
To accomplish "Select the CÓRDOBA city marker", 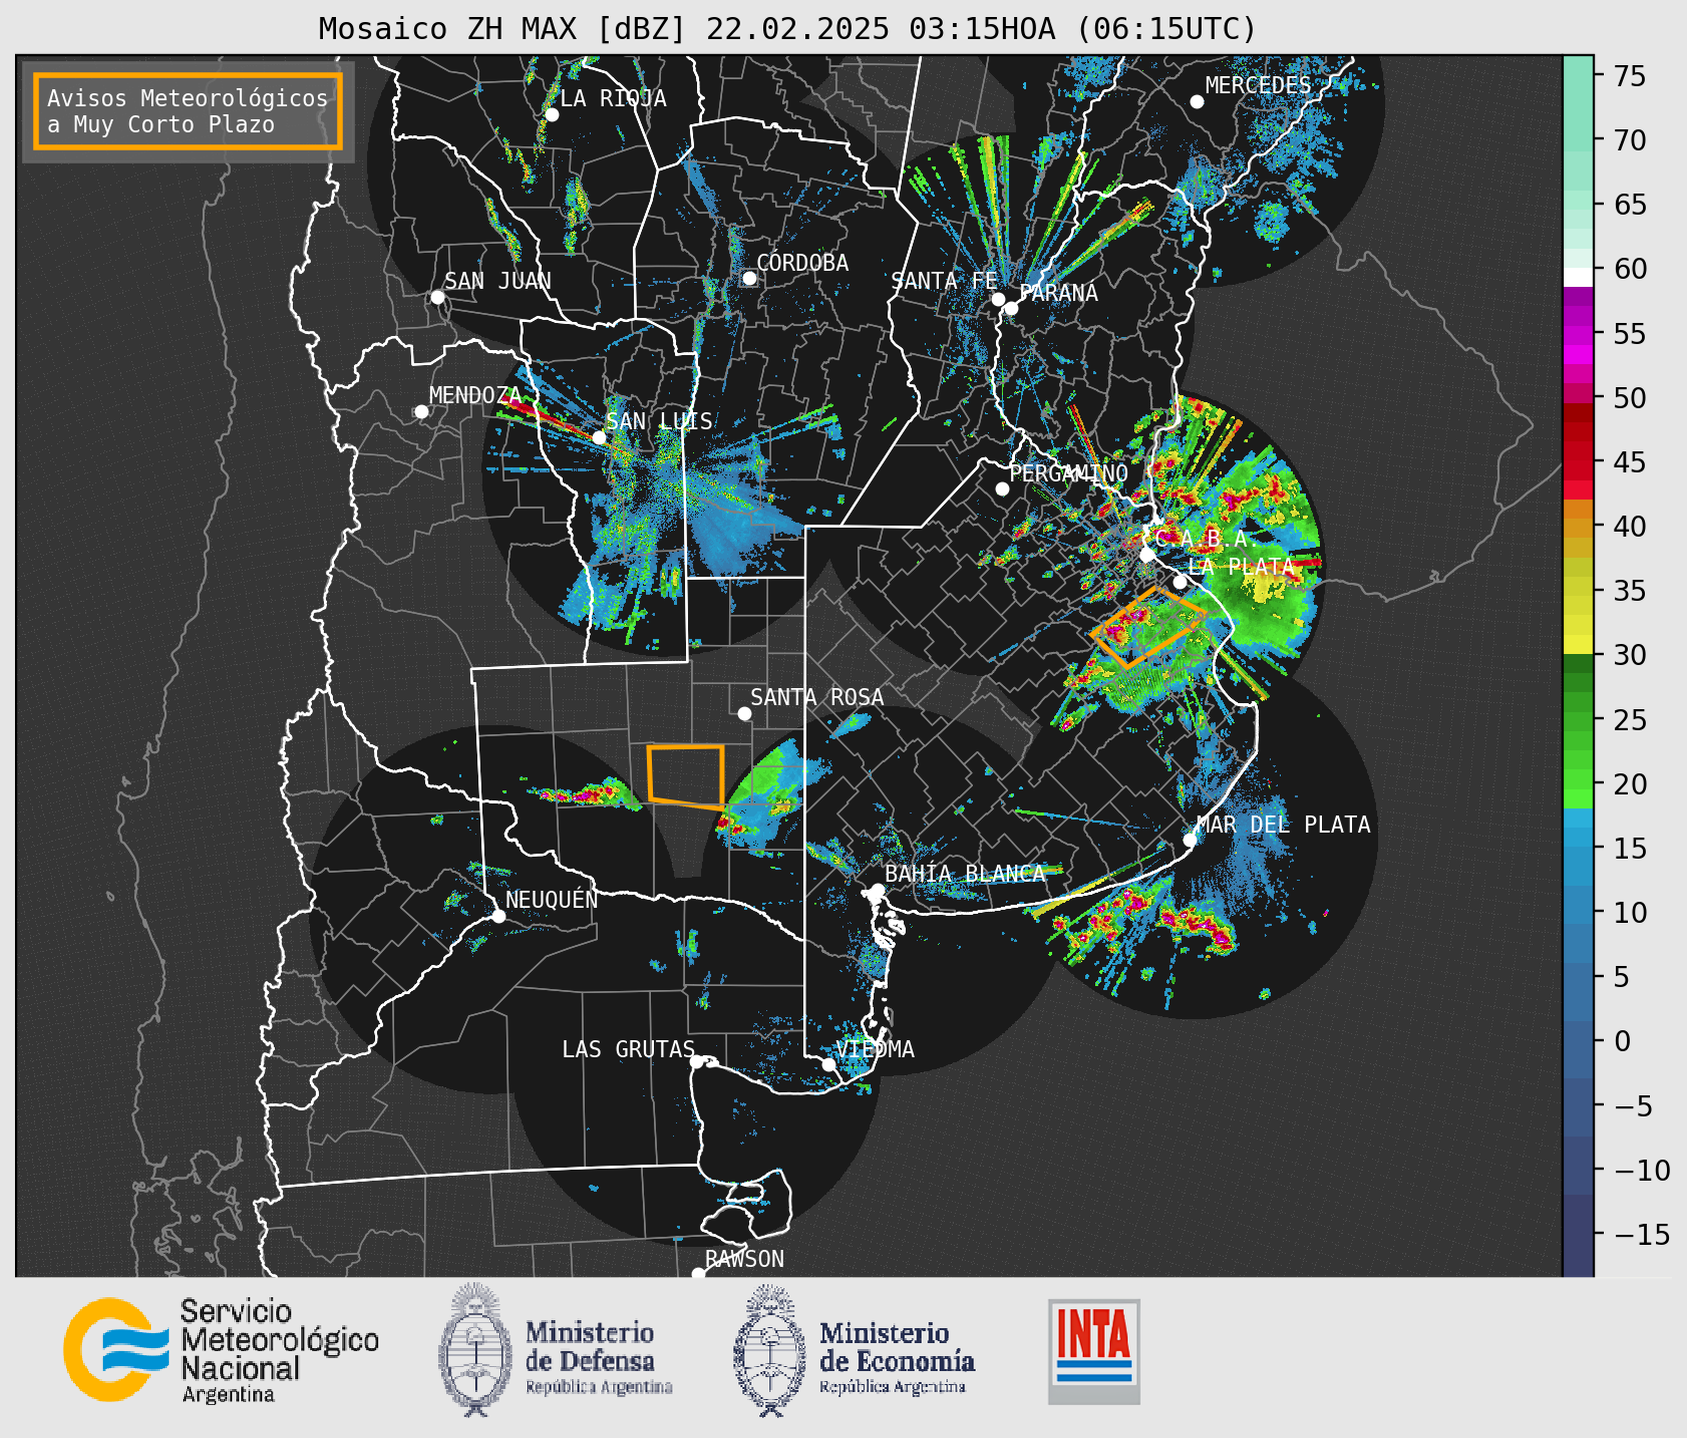I will pyautogui.click(x=749, y=278).
